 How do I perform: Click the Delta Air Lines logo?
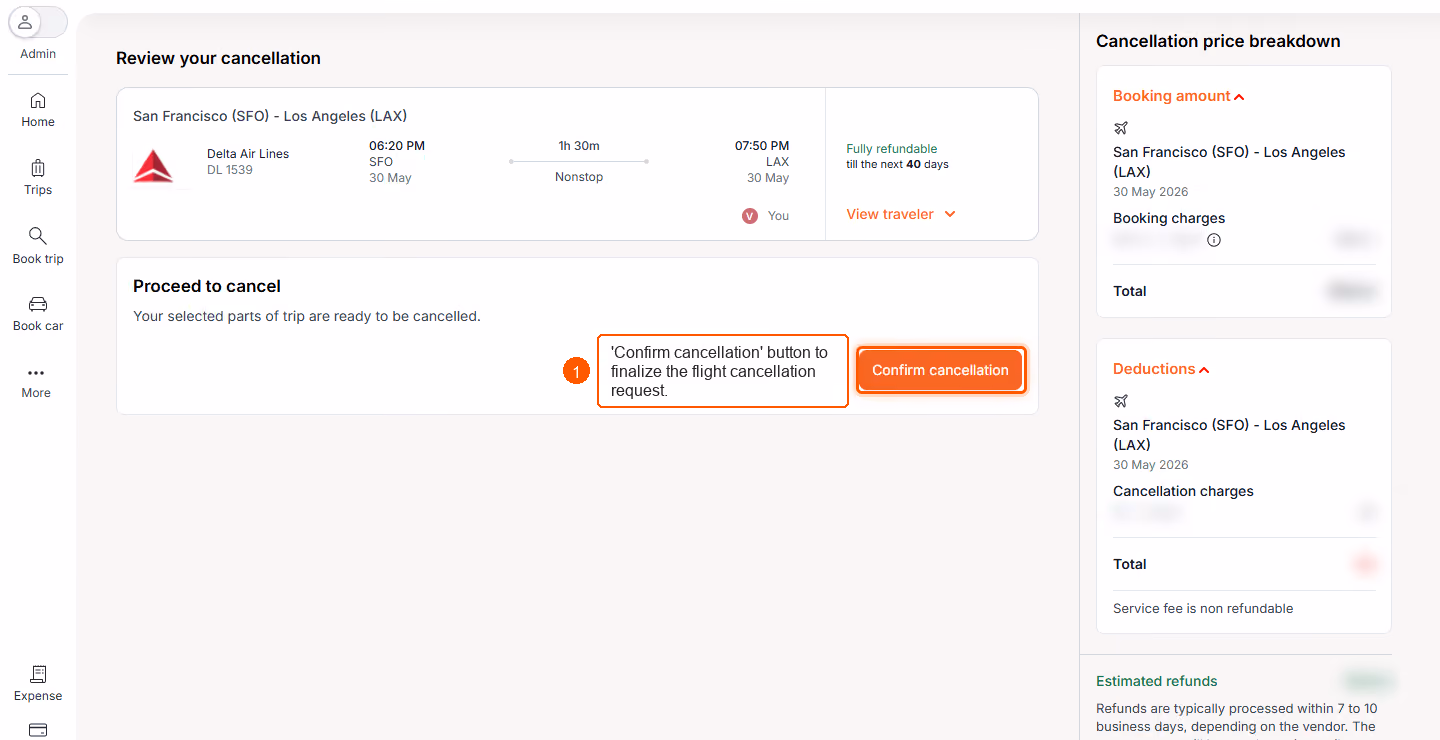[x=154, y=166]
